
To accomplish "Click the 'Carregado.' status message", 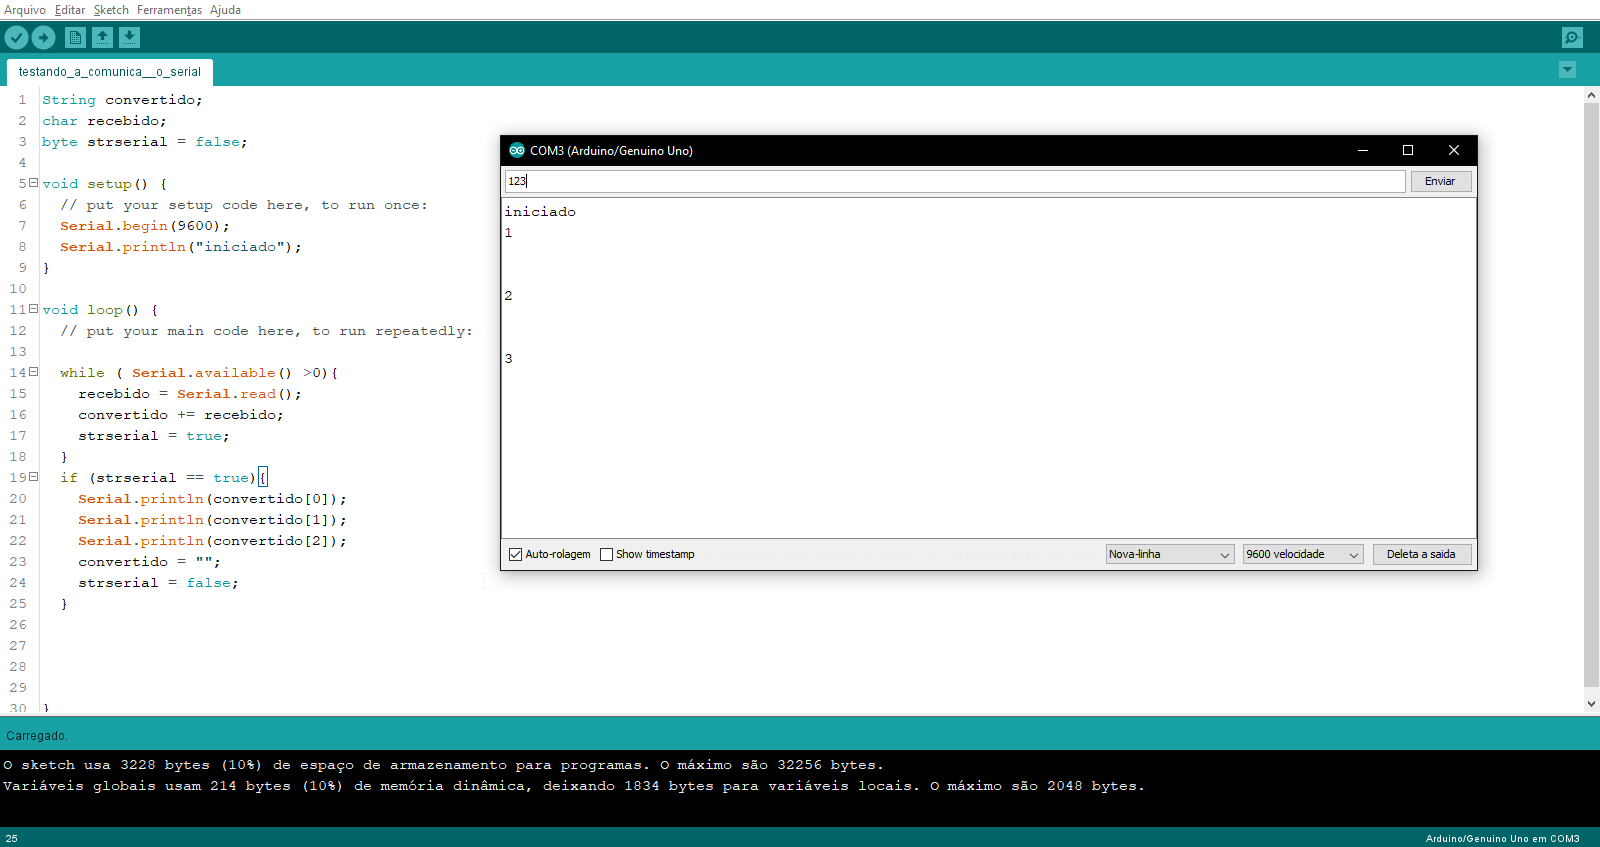I will 37,736.
